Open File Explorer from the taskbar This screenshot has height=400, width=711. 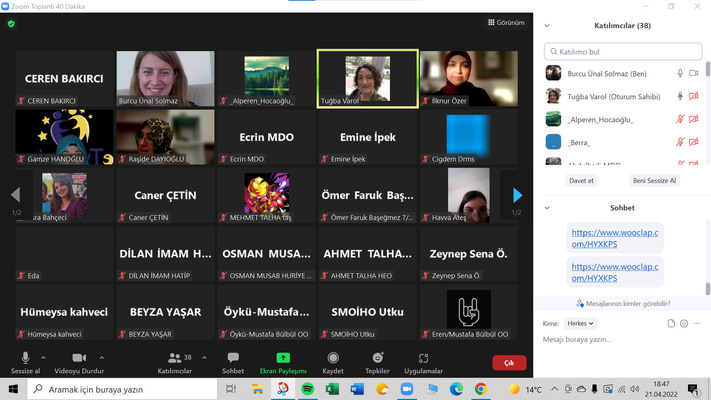258,389
